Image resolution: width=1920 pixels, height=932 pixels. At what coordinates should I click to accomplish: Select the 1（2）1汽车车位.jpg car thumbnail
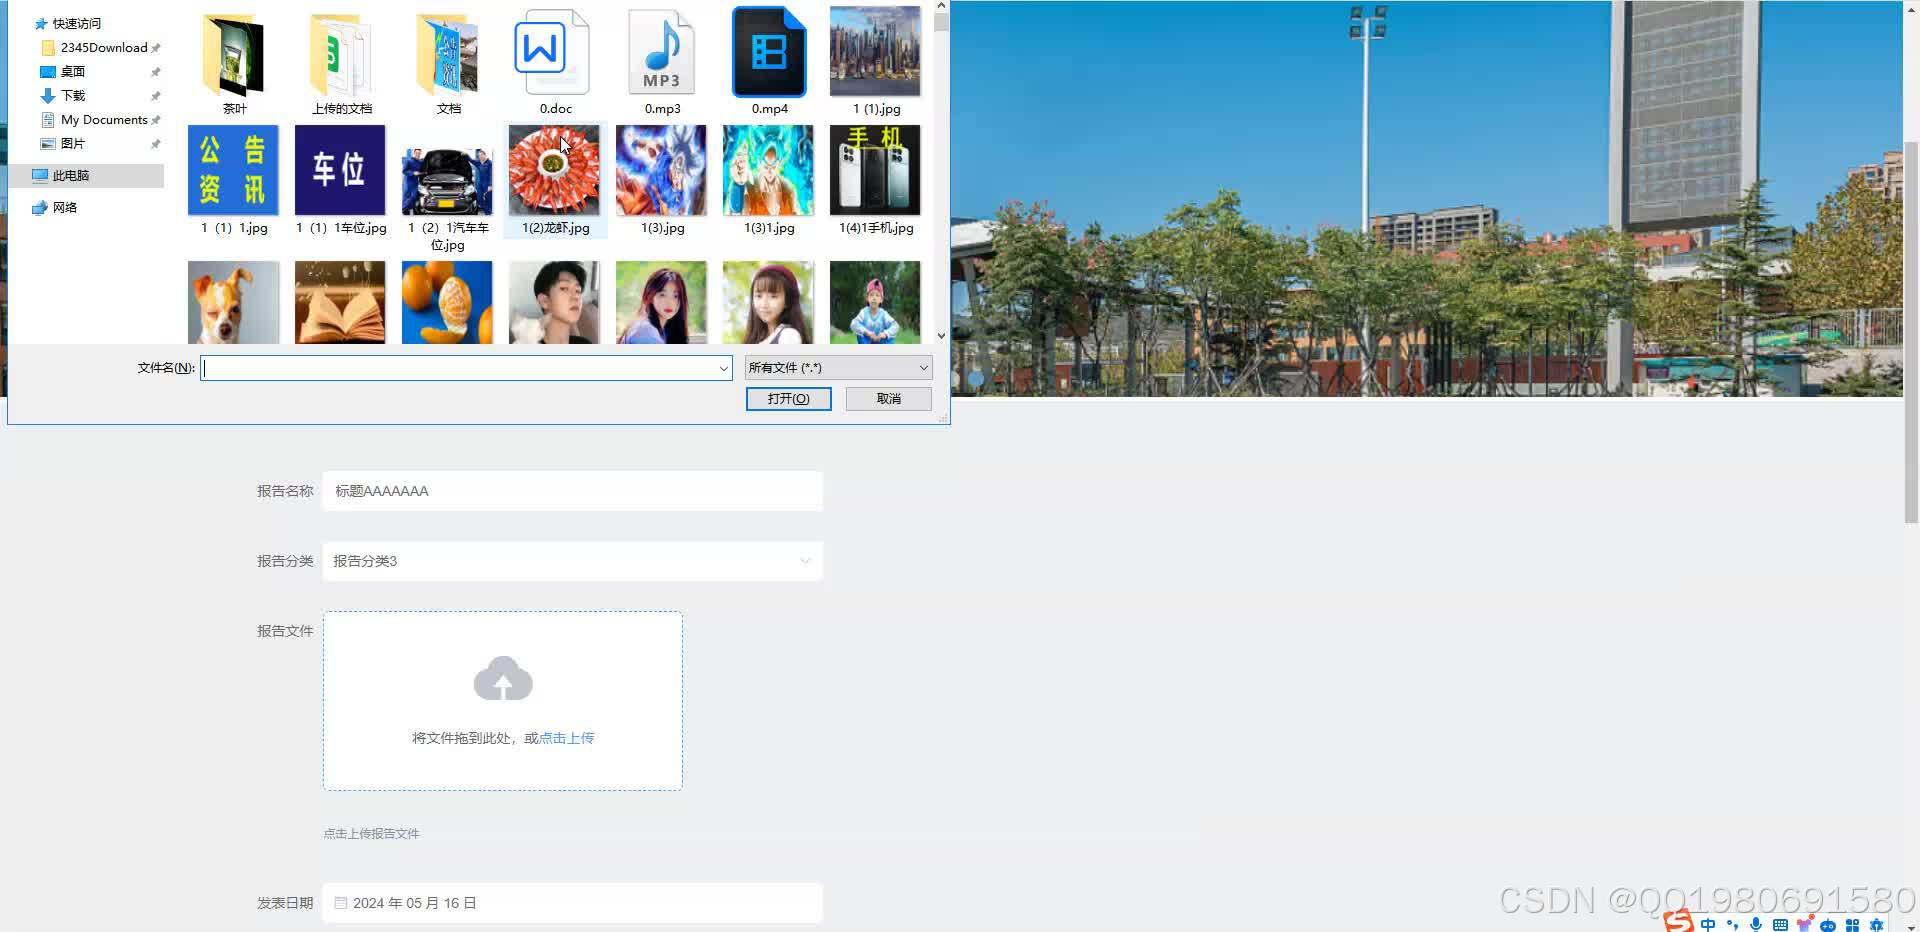click(x=447, y=181)
